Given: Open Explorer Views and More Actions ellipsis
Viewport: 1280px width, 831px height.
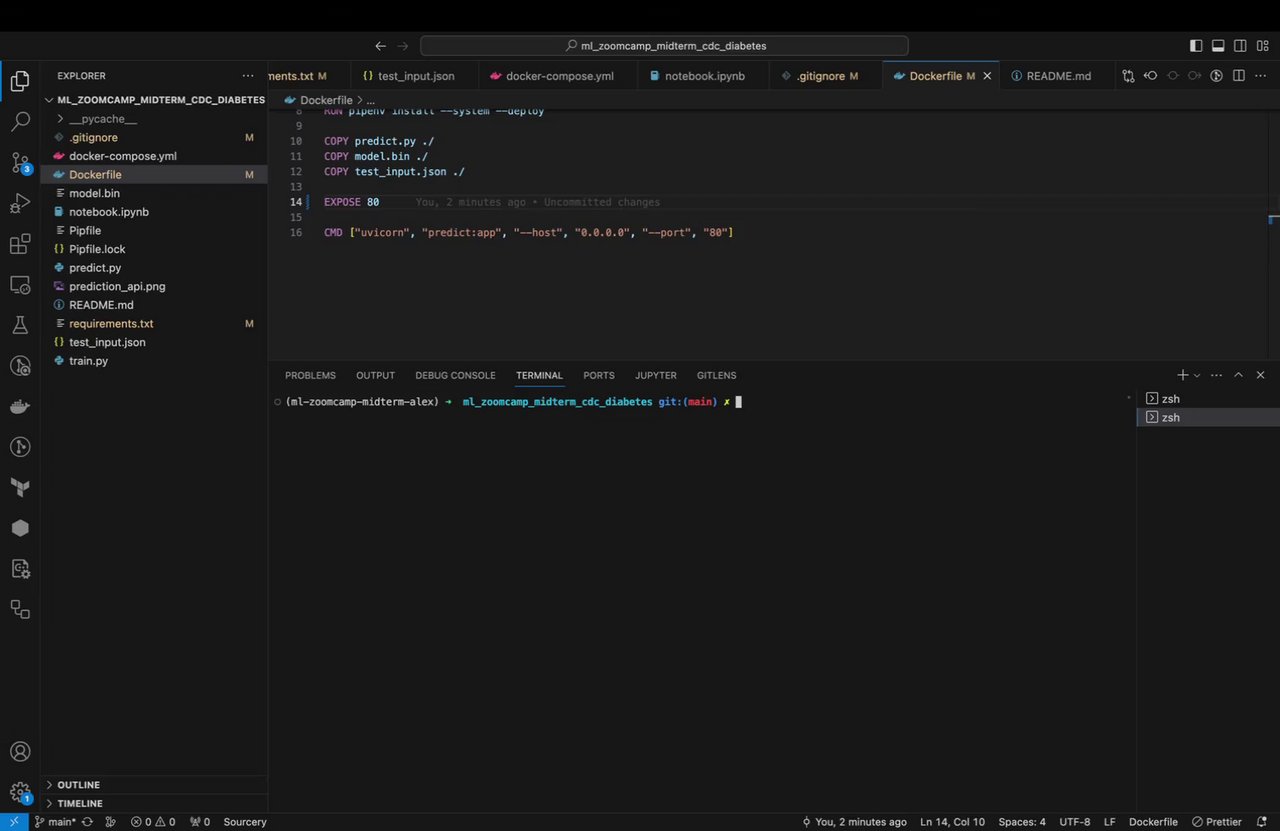Looking at the screenshot, I should [x=248, y=76].
